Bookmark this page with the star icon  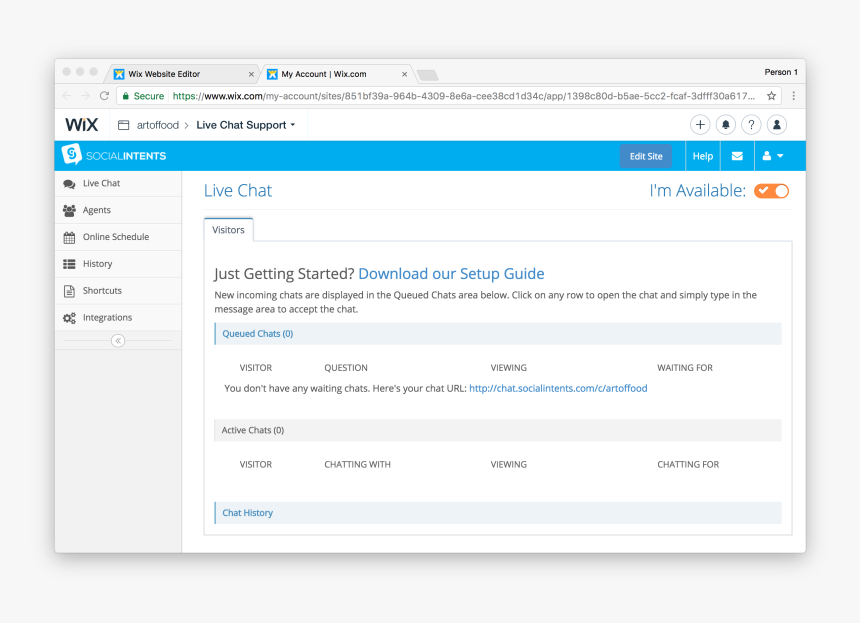[x=772, y=96]
